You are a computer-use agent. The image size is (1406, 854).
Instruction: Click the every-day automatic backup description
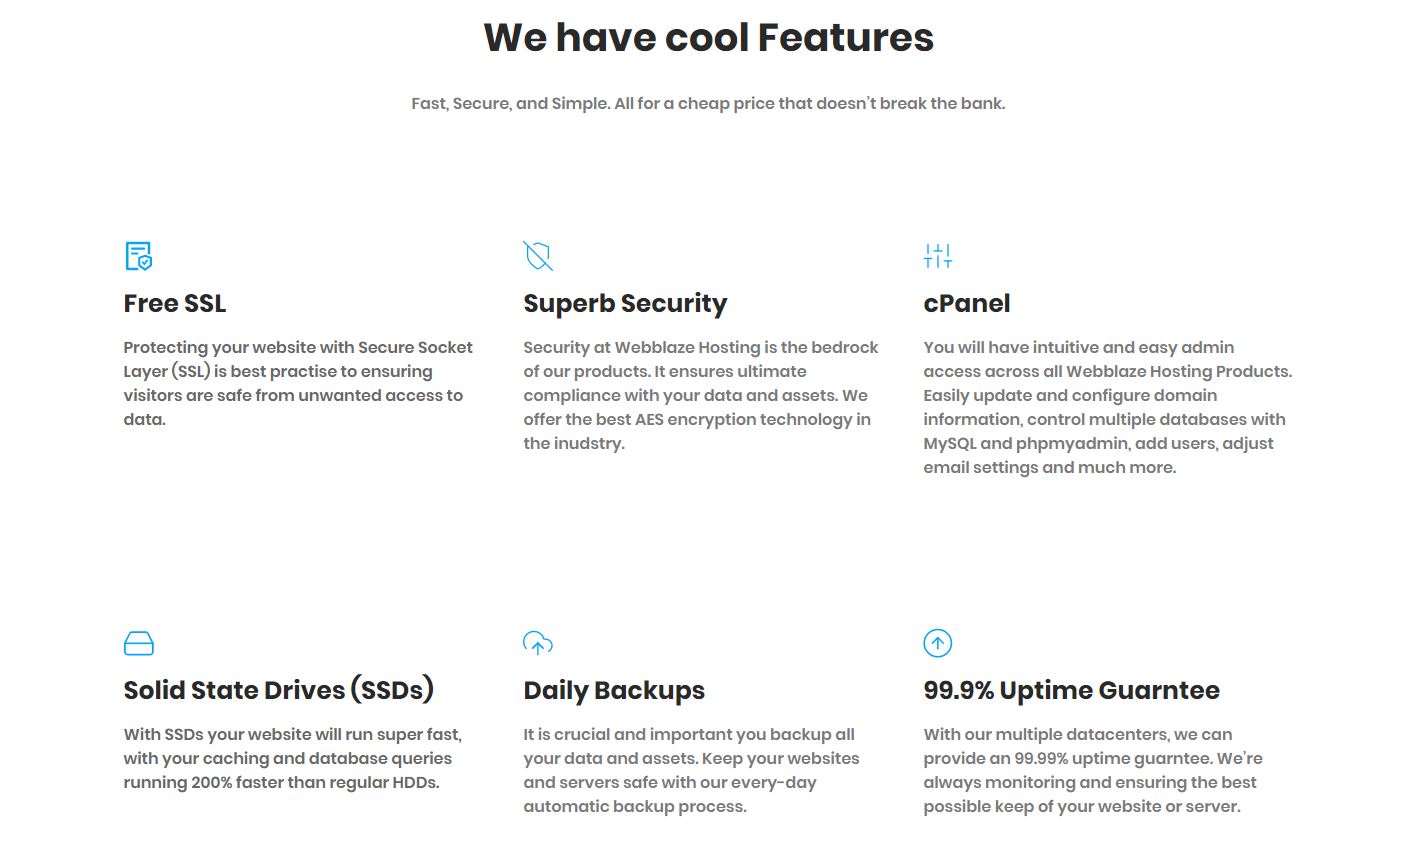pyautogui.click(x=691, y=770)
